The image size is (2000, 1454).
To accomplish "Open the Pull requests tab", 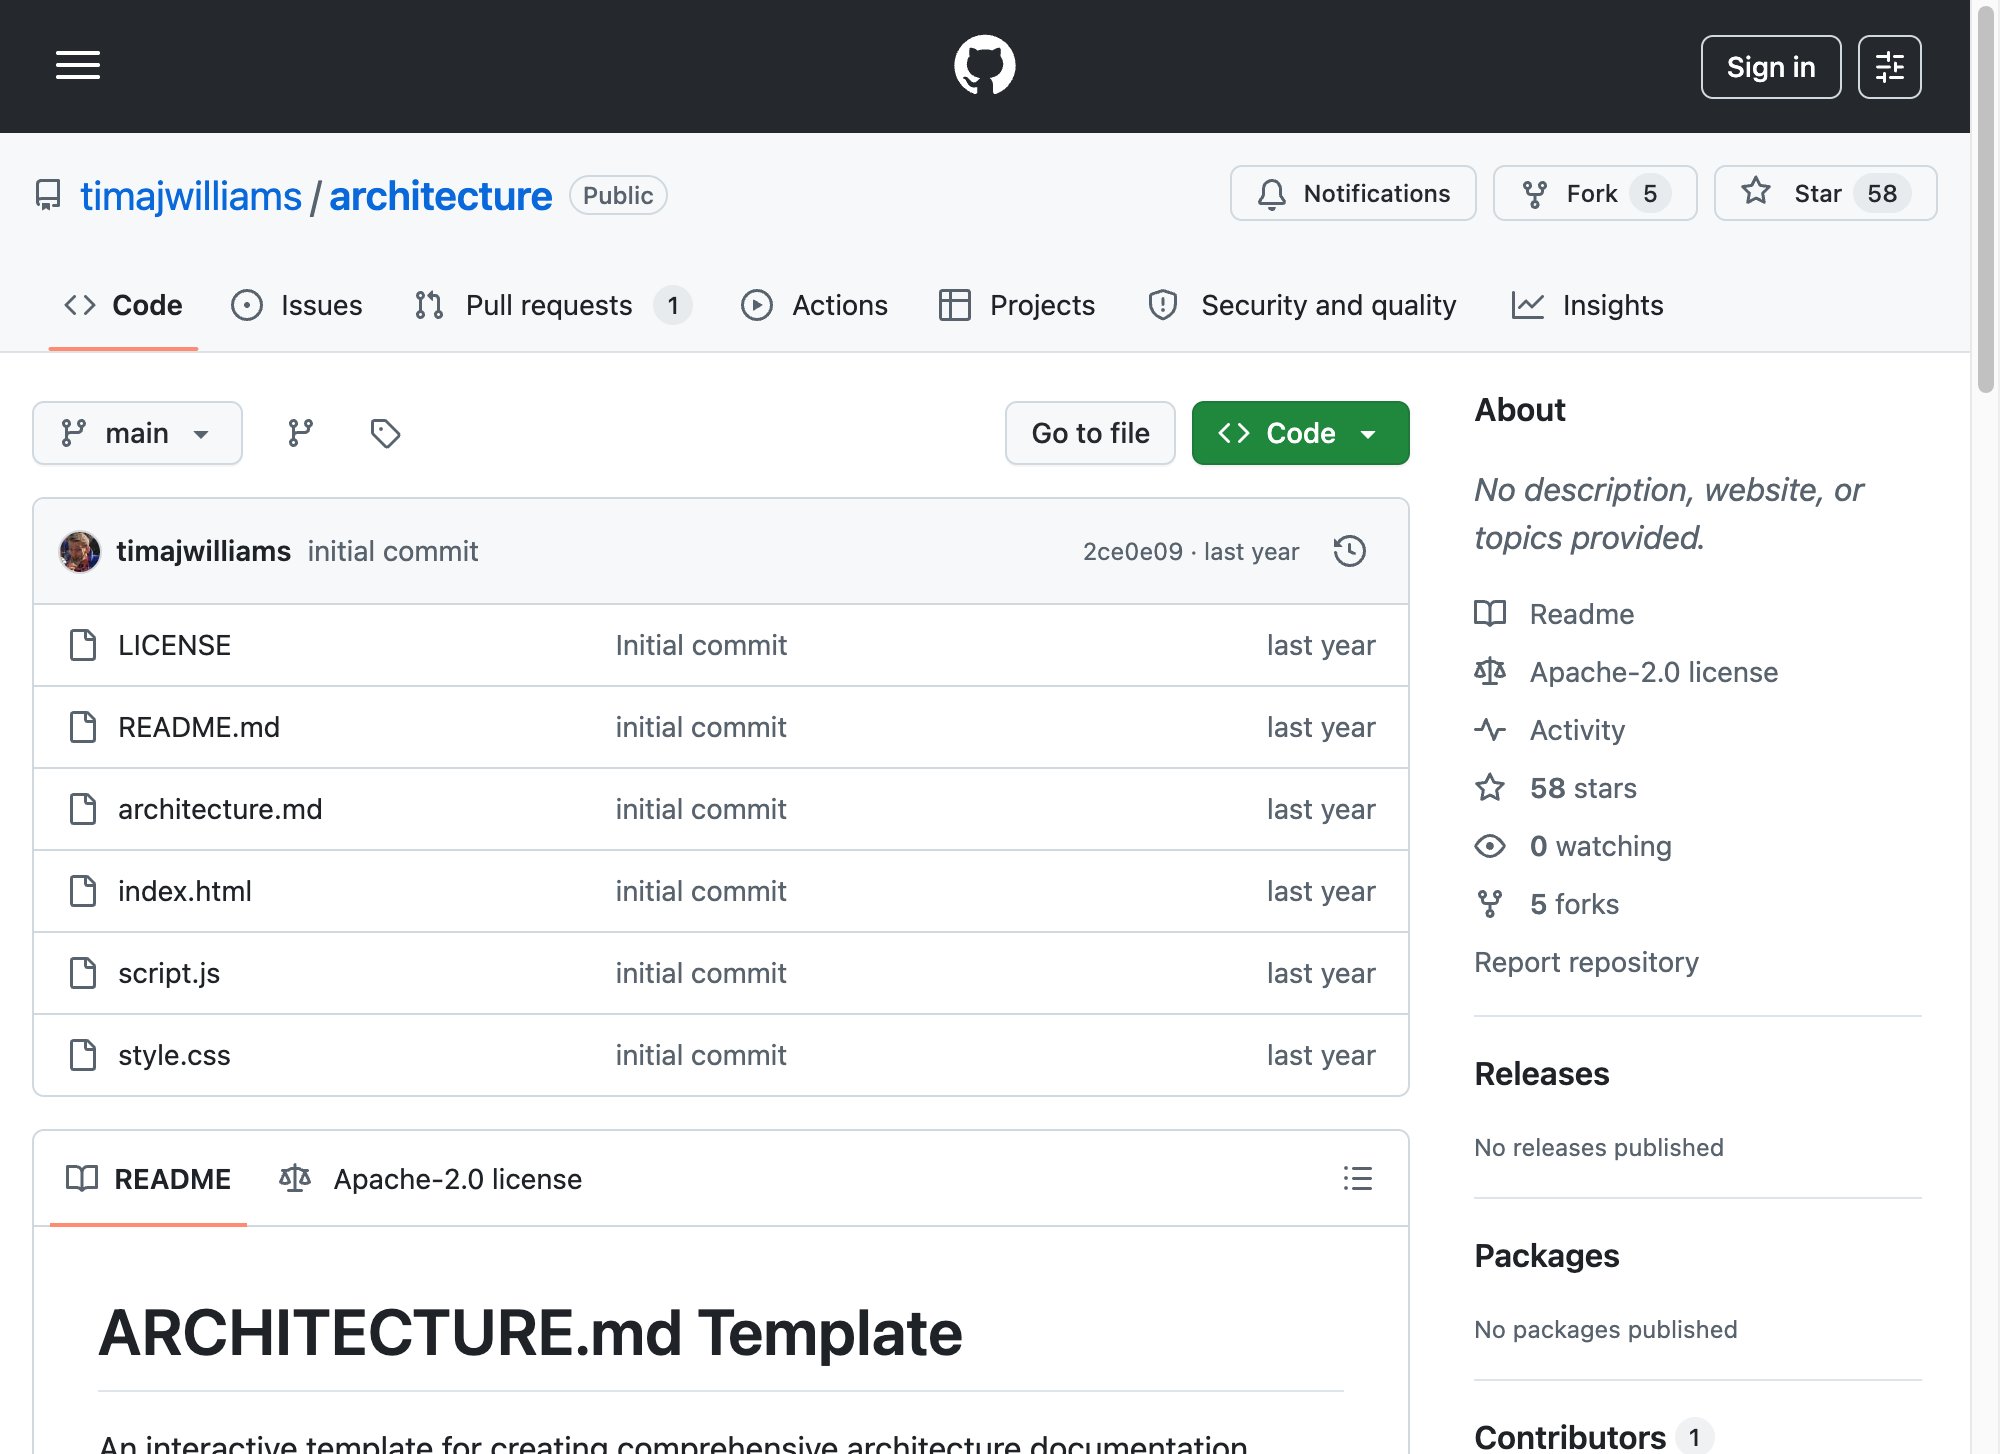I will coord(553,305).
